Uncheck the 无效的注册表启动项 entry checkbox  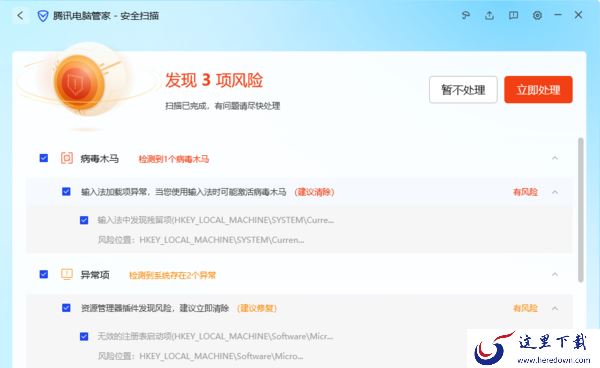click(84, 336)
